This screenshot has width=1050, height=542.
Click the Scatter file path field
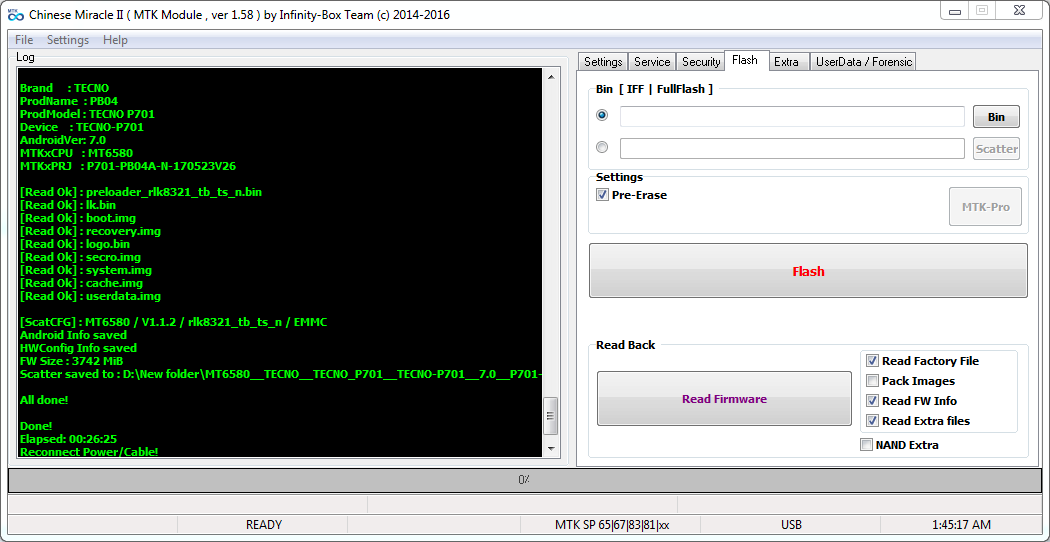point(792,149)
